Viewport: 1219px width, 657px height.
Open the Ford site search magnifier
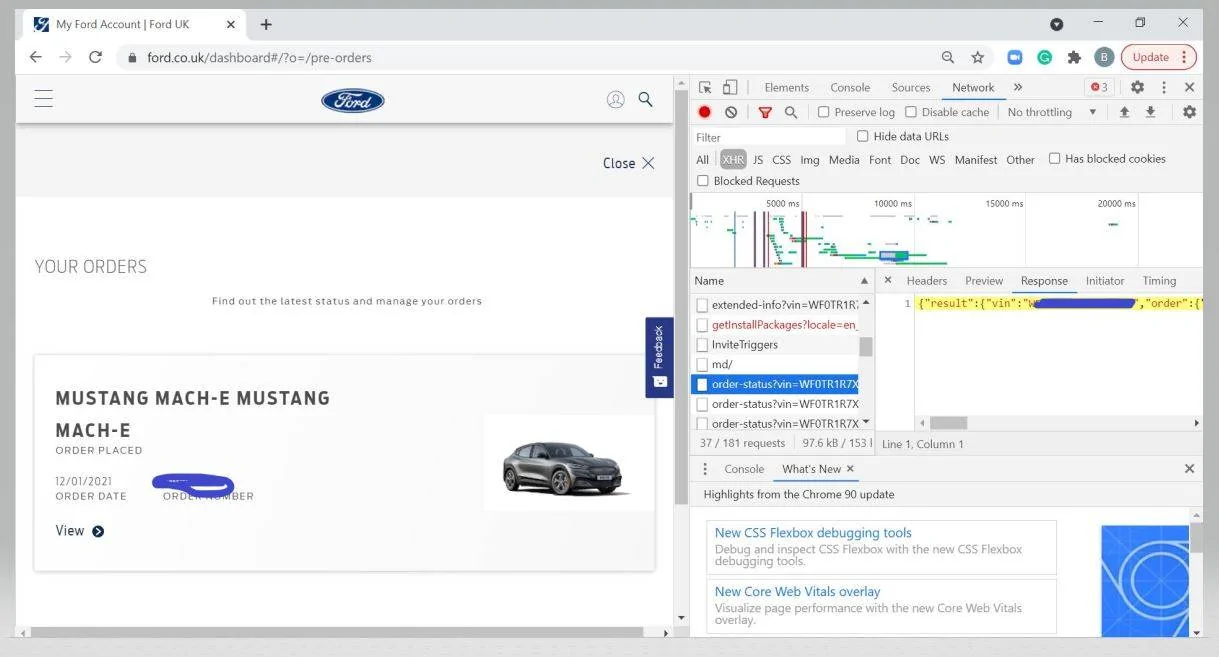[x=646, y=99]
